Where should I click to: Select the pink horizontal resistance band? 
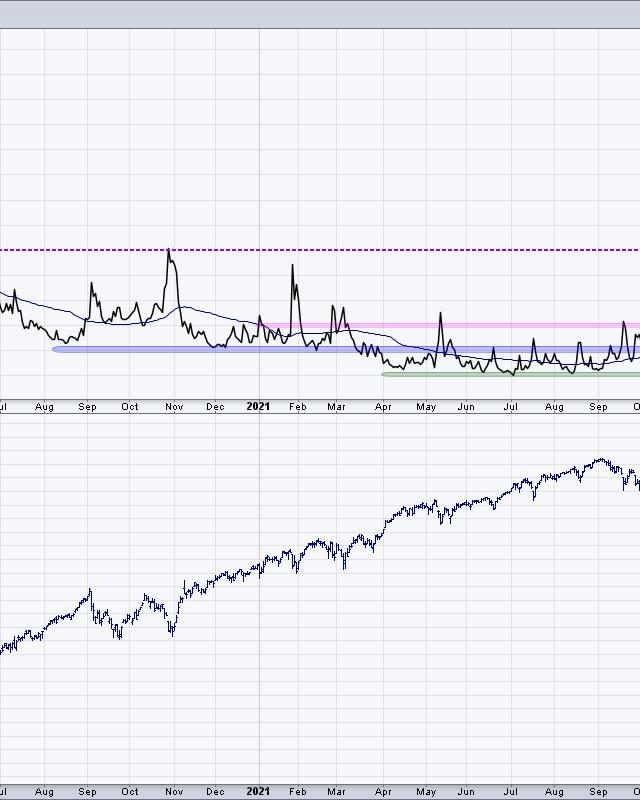[x=450, y=325]
